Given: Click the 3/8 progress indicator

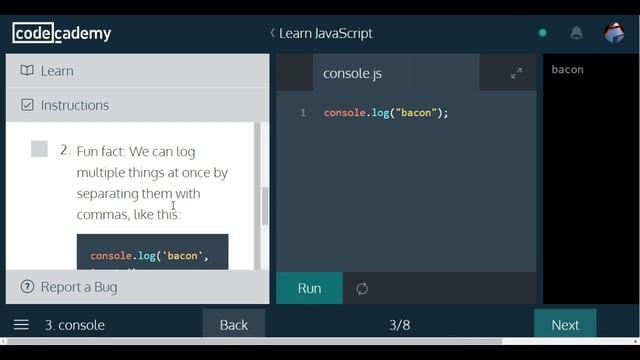Looking at the screenshot, I should pos(400,325).
